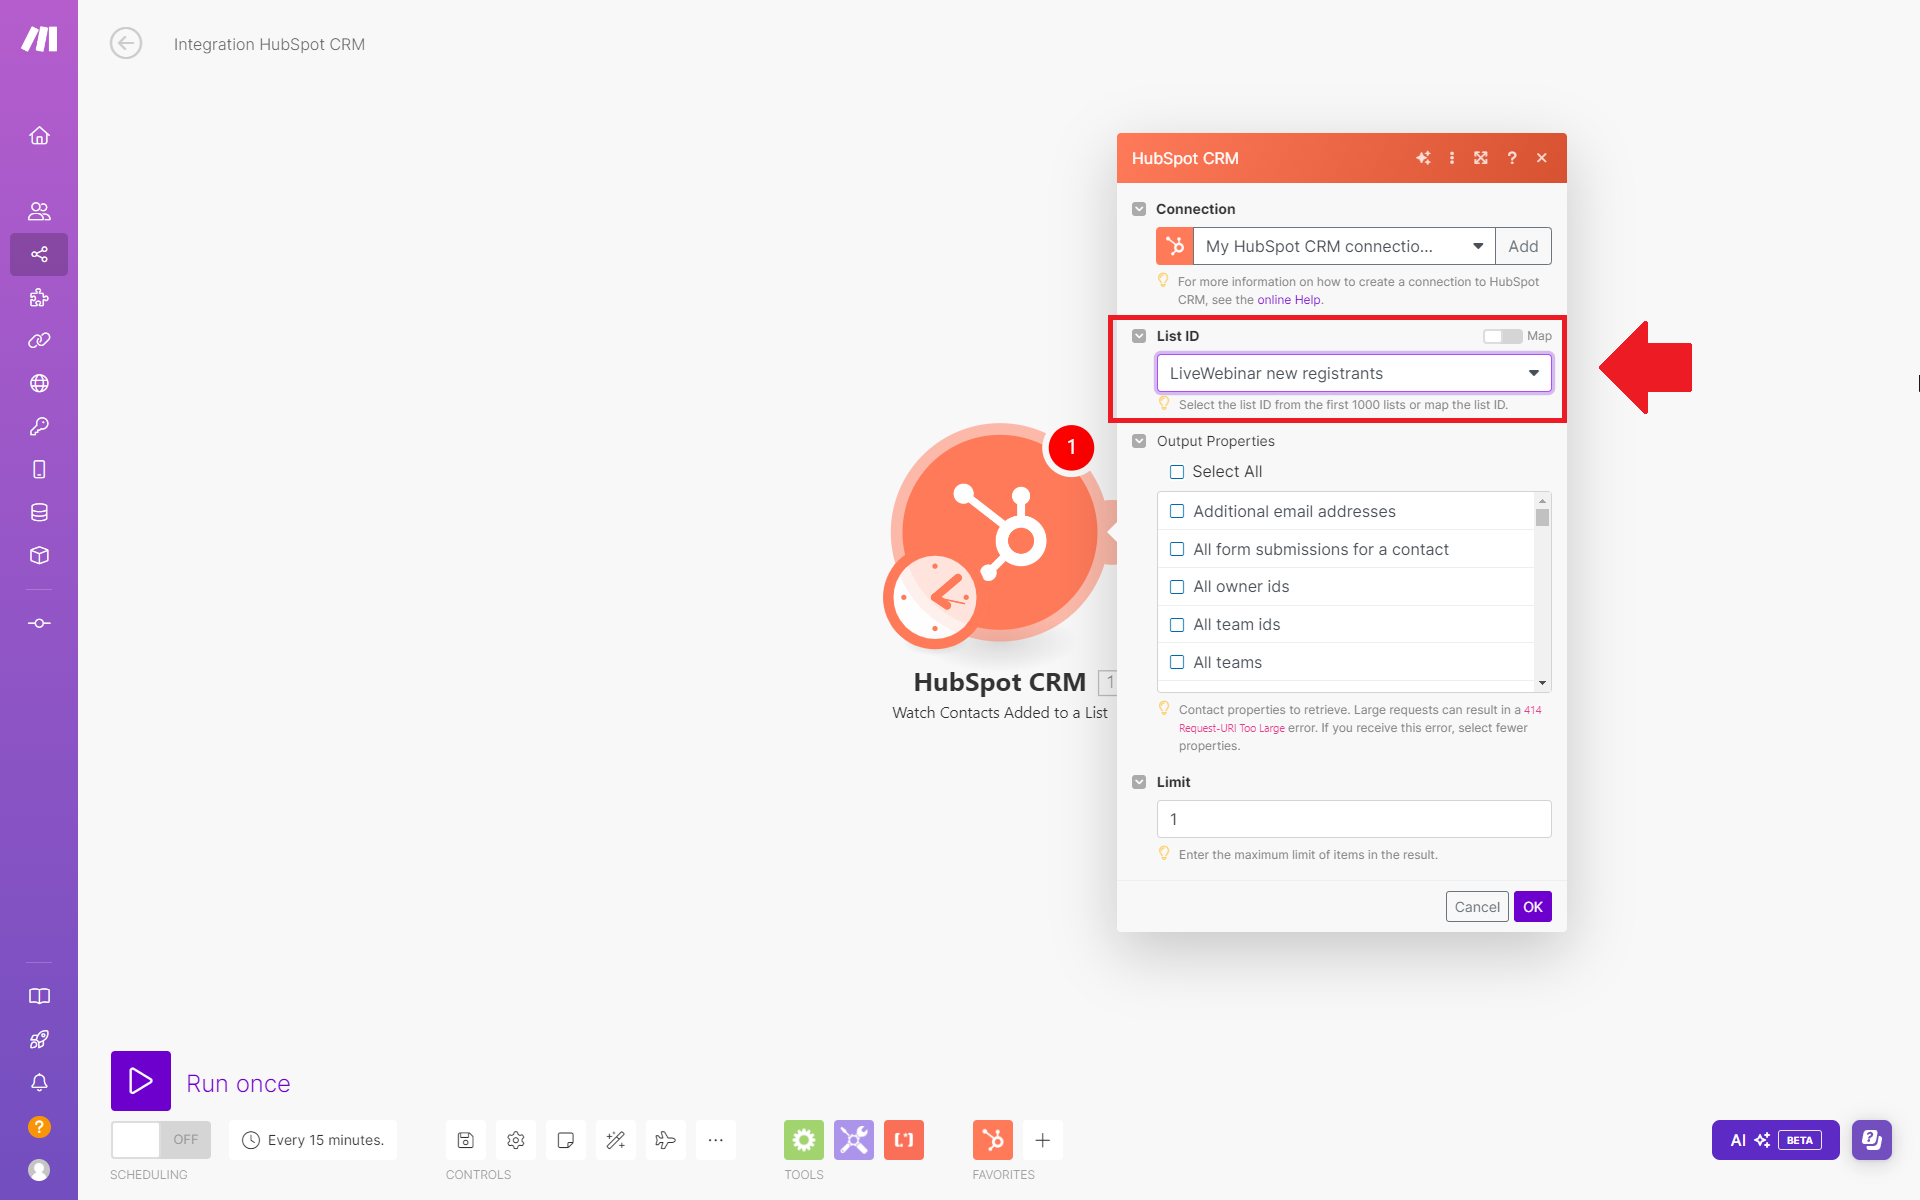Viewport: 1920px width, 1200px height.
Task: Open the online Help link
Action: [1289, 299]
